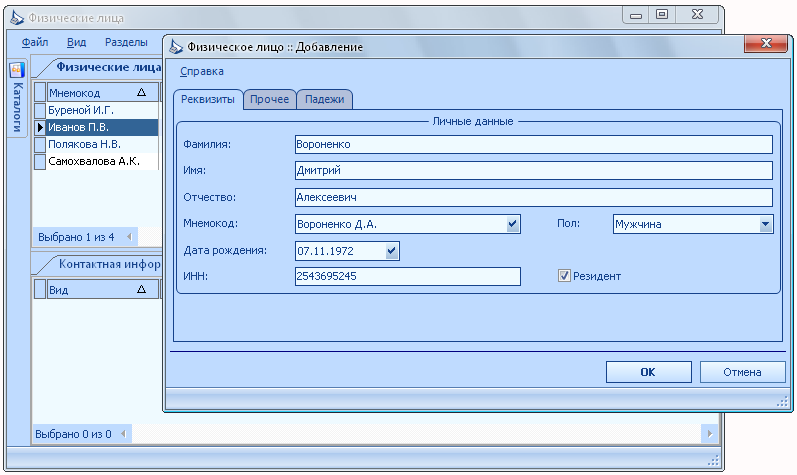The image size is (797, 475).
Task: Click the row selector box for Буреной И.Г.
Action: (x=40, y=110)
